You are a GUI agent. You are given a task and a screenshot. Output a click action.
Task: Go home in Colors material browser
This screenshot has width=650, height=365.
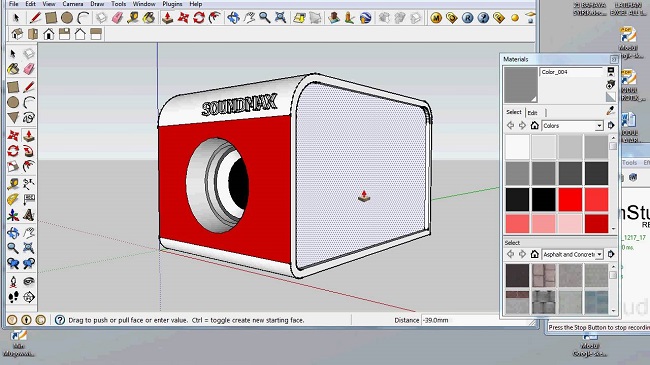534,125
